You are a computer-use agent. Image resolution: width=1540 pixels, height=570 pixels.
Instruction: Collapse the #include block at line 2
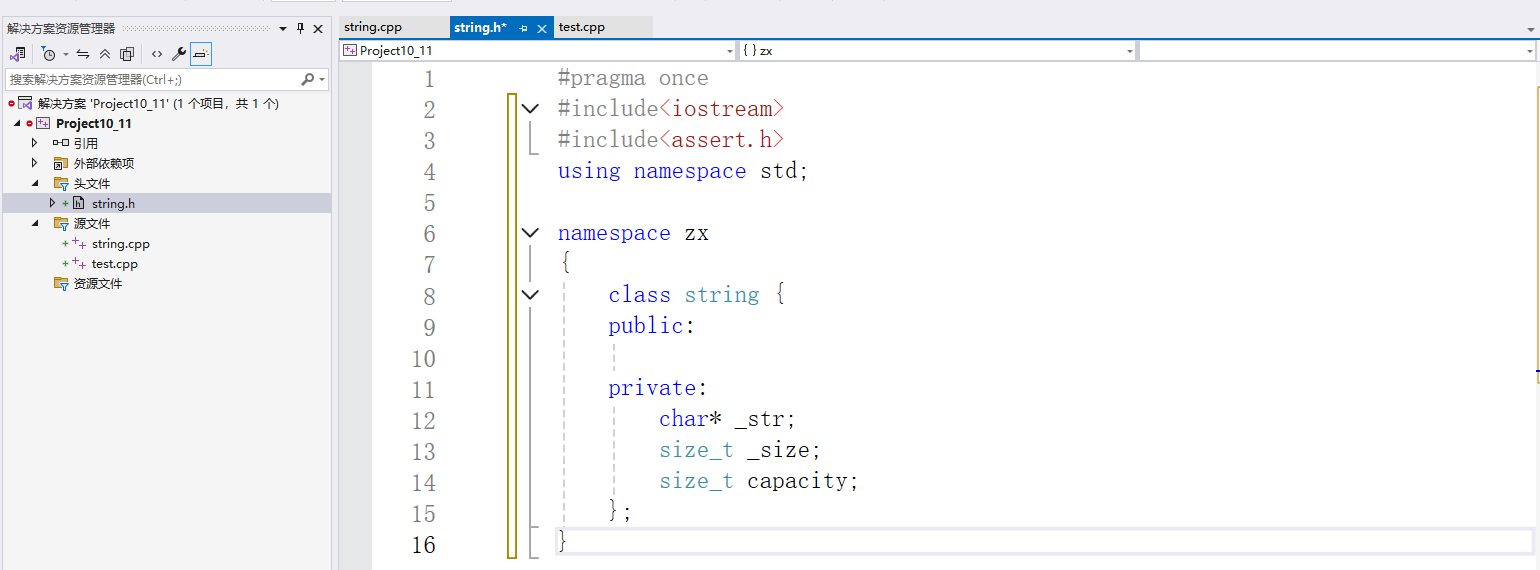(530, 109)
